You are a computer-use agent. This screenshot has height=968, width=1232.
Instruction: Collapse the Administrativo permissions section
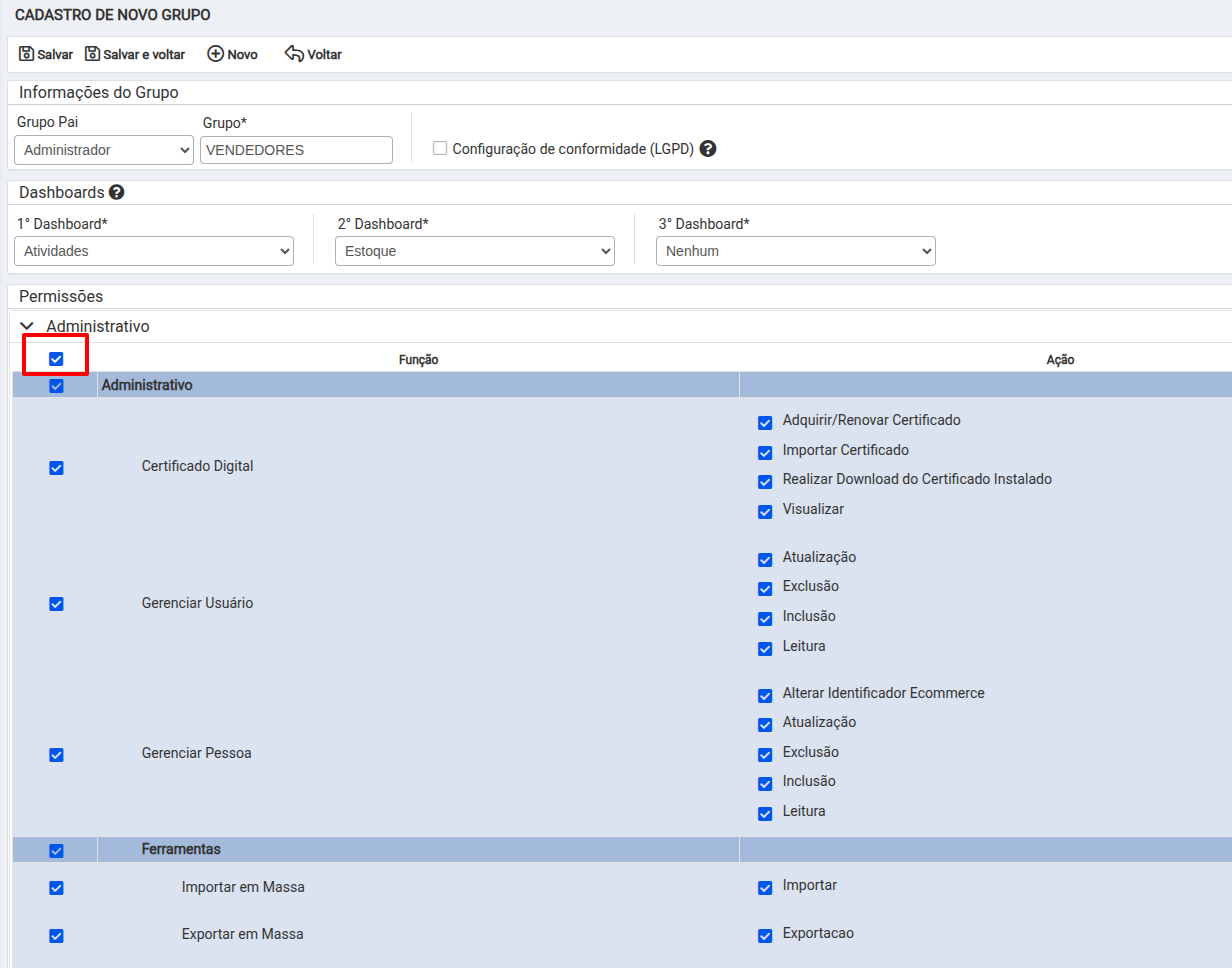[x=27, y=326]
